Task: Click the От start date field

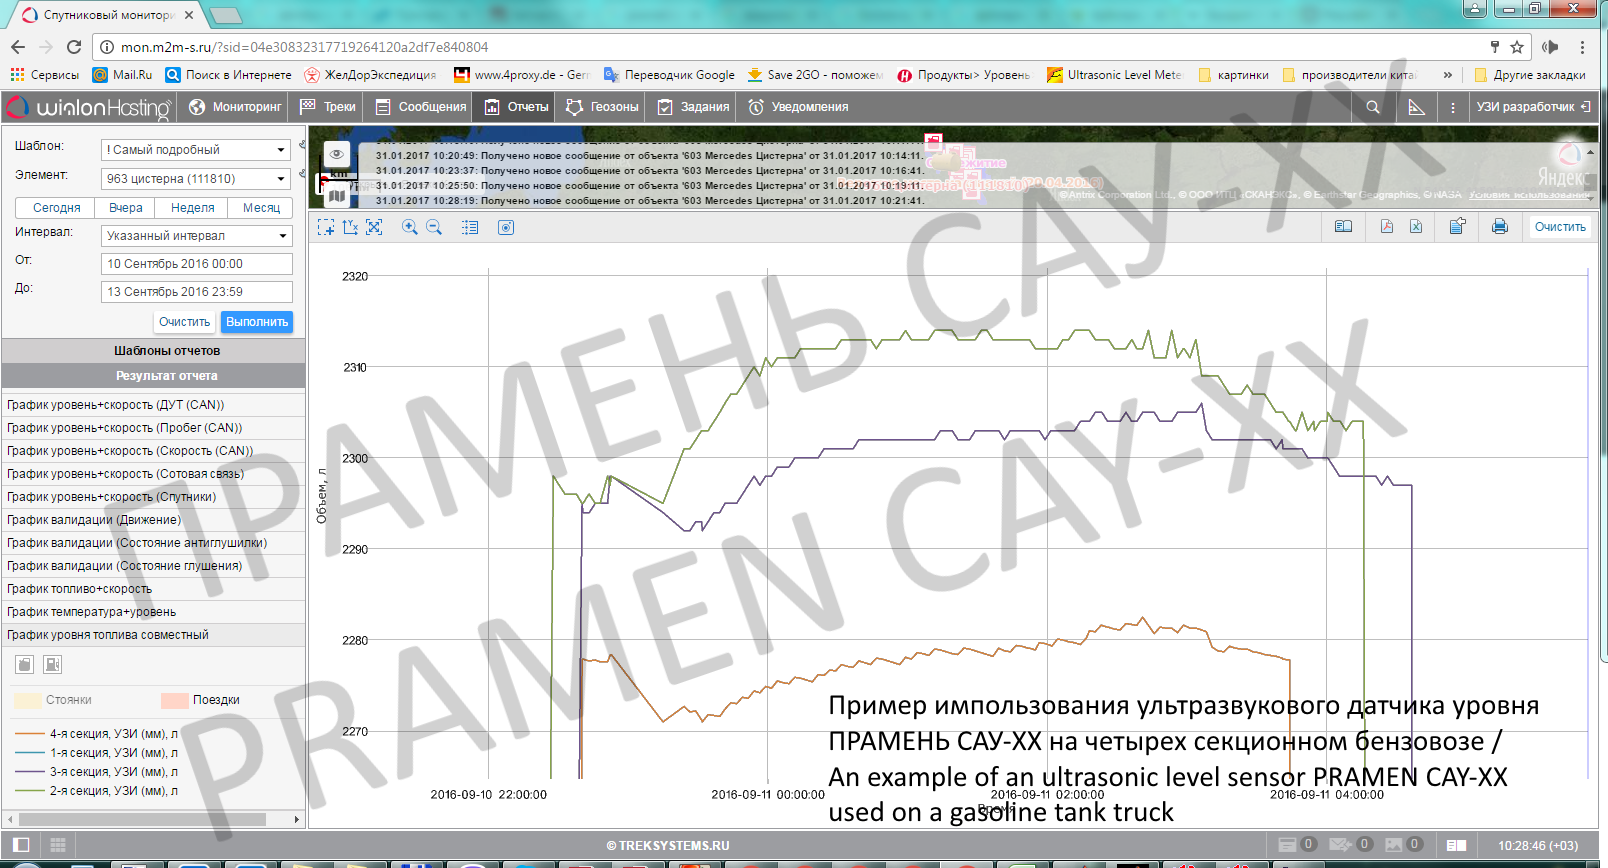Action: [197, 264]
